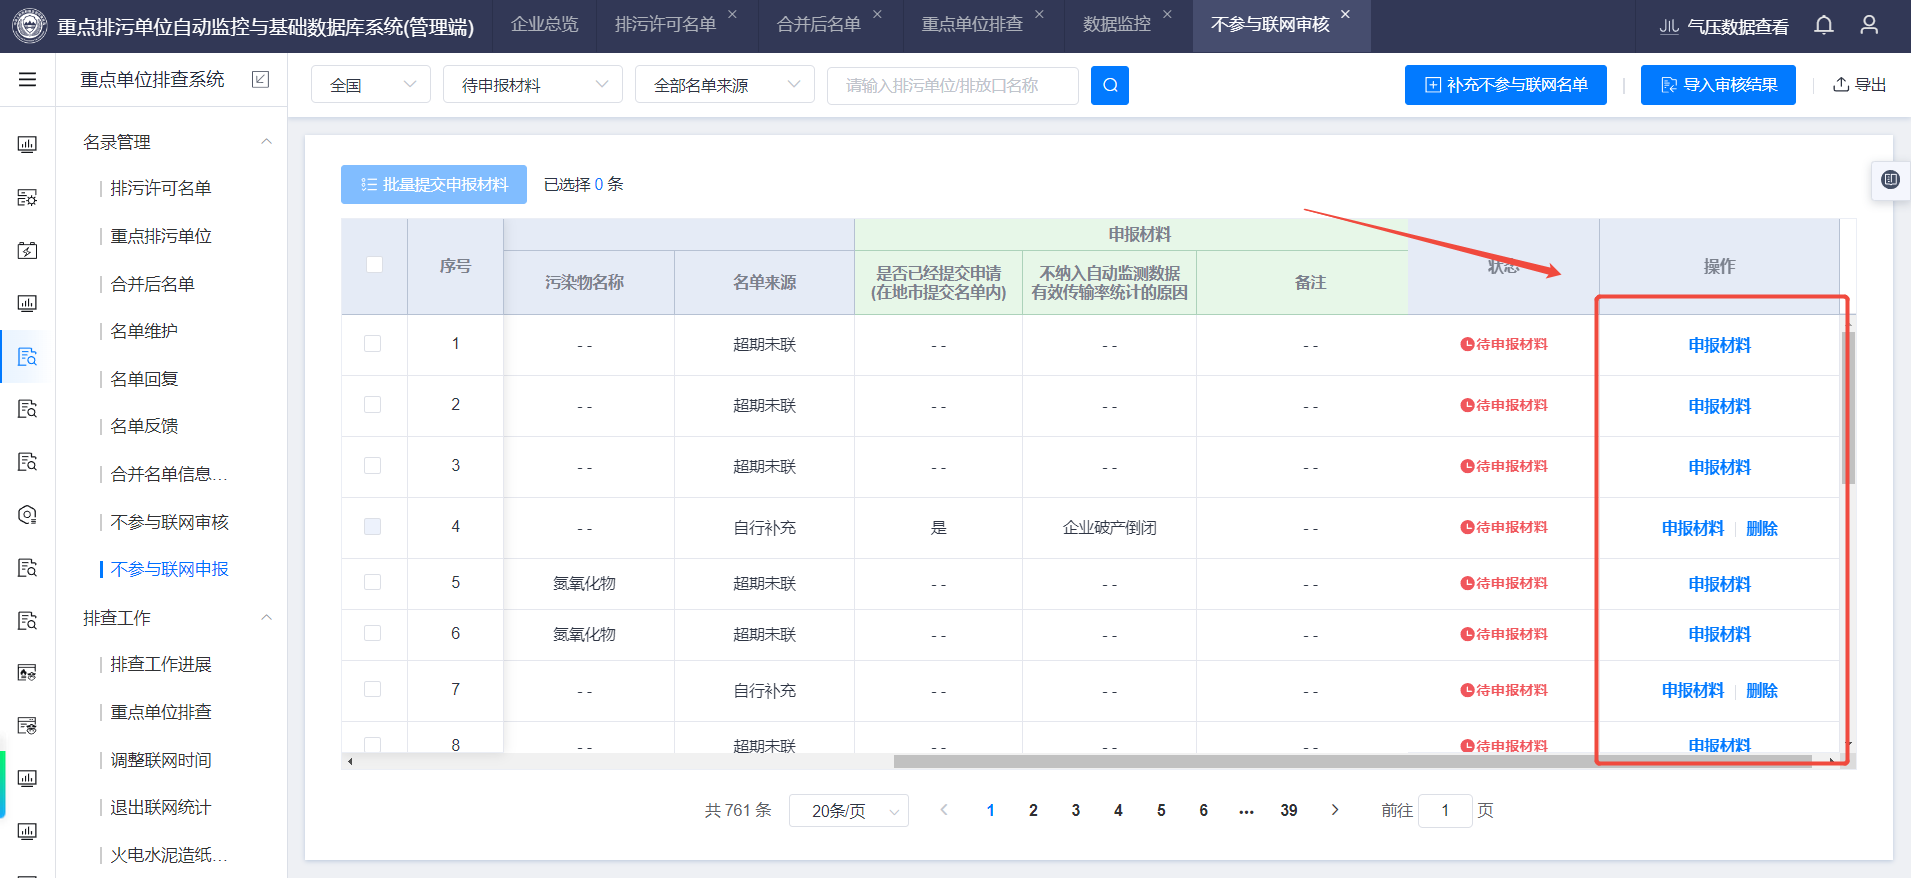The width and height of the screenshot is (1911, 878).
Task: Click the system logo emblem
Action: 29,25
